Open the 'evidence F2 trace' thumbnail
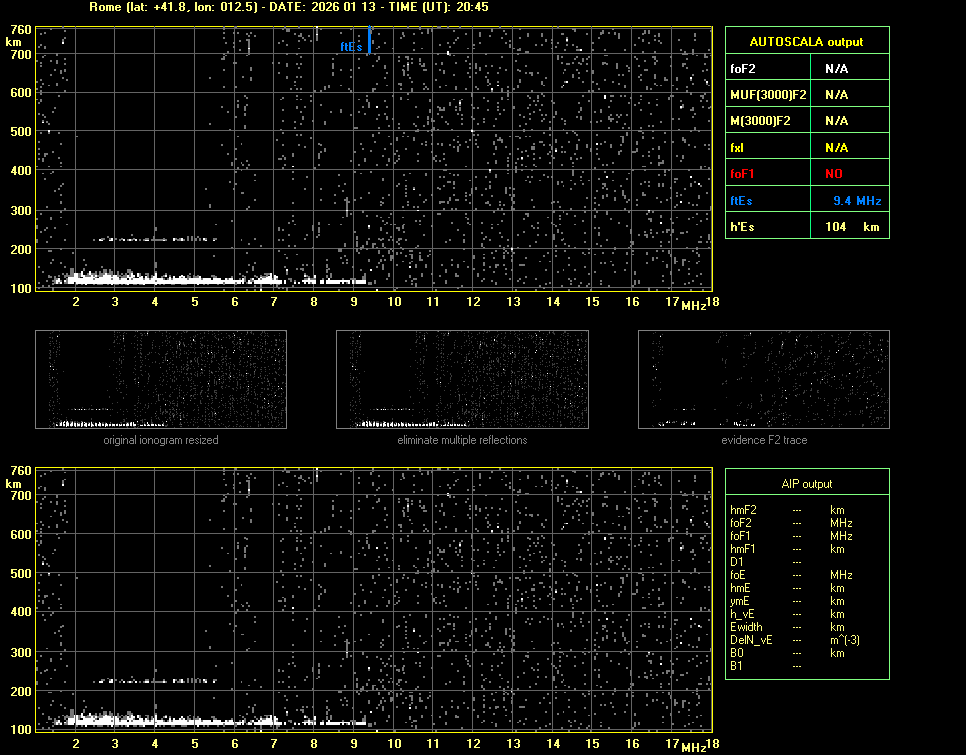Image resolution: width=966 pixels, height=755 pixels. tap(764, 379)
